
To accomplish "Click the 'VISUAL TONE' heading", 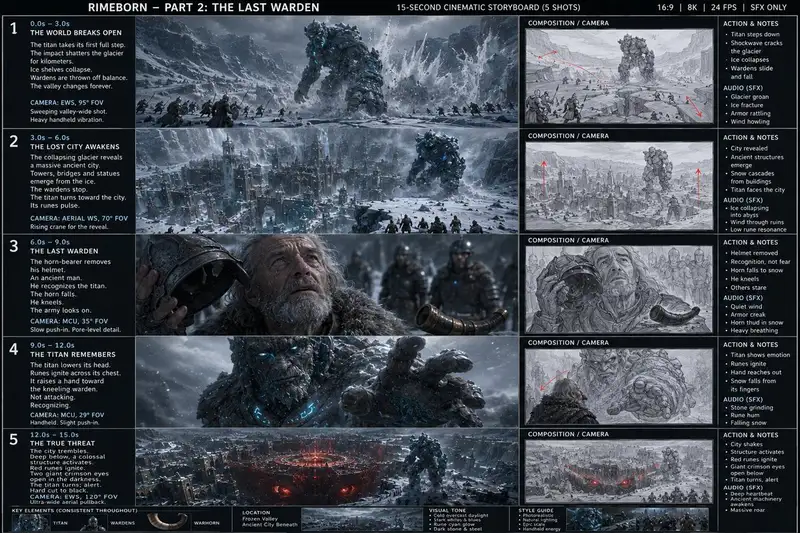I will coord(447,511).
